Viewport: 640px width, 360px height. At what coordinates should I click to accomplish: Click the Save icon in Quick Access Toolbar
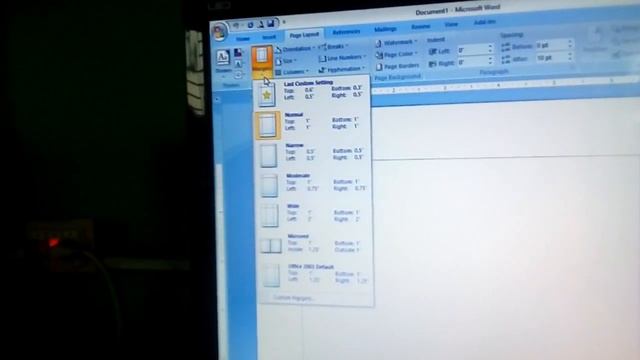point(271,24)
